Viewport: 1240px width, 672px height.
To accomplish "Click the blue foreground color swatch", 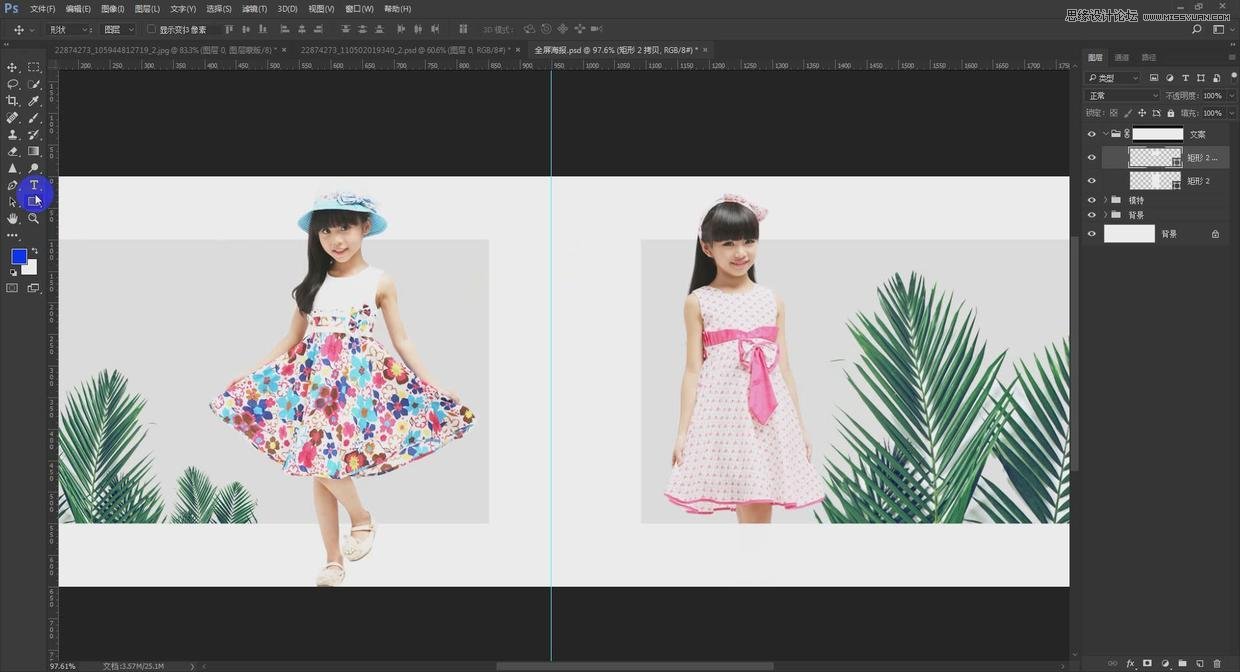I will 18,257.
